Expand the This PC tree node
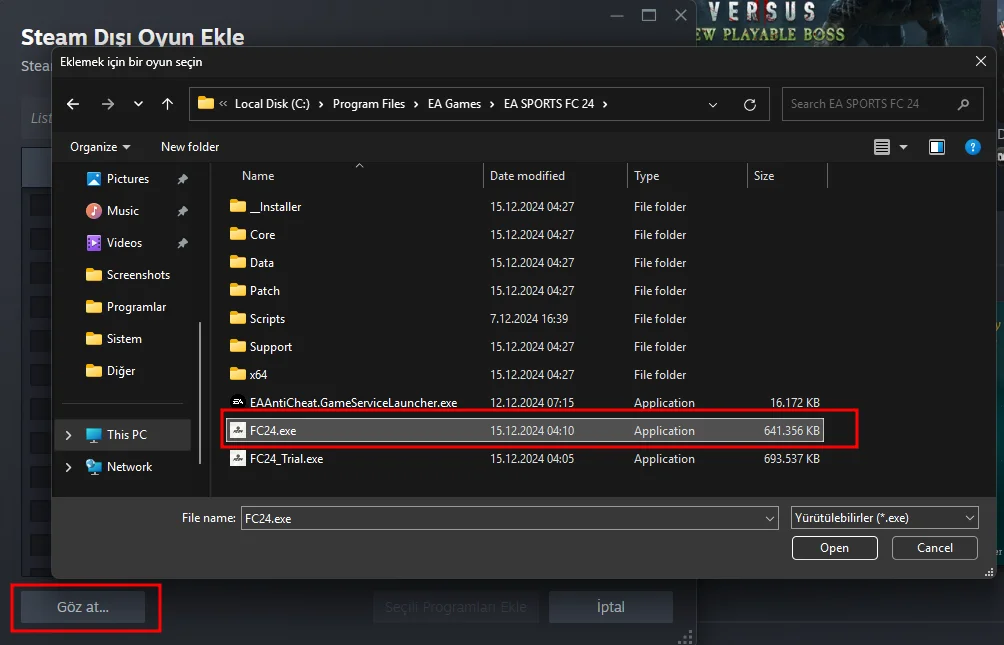The image size is (1004, 645). [x=69, y=435]
